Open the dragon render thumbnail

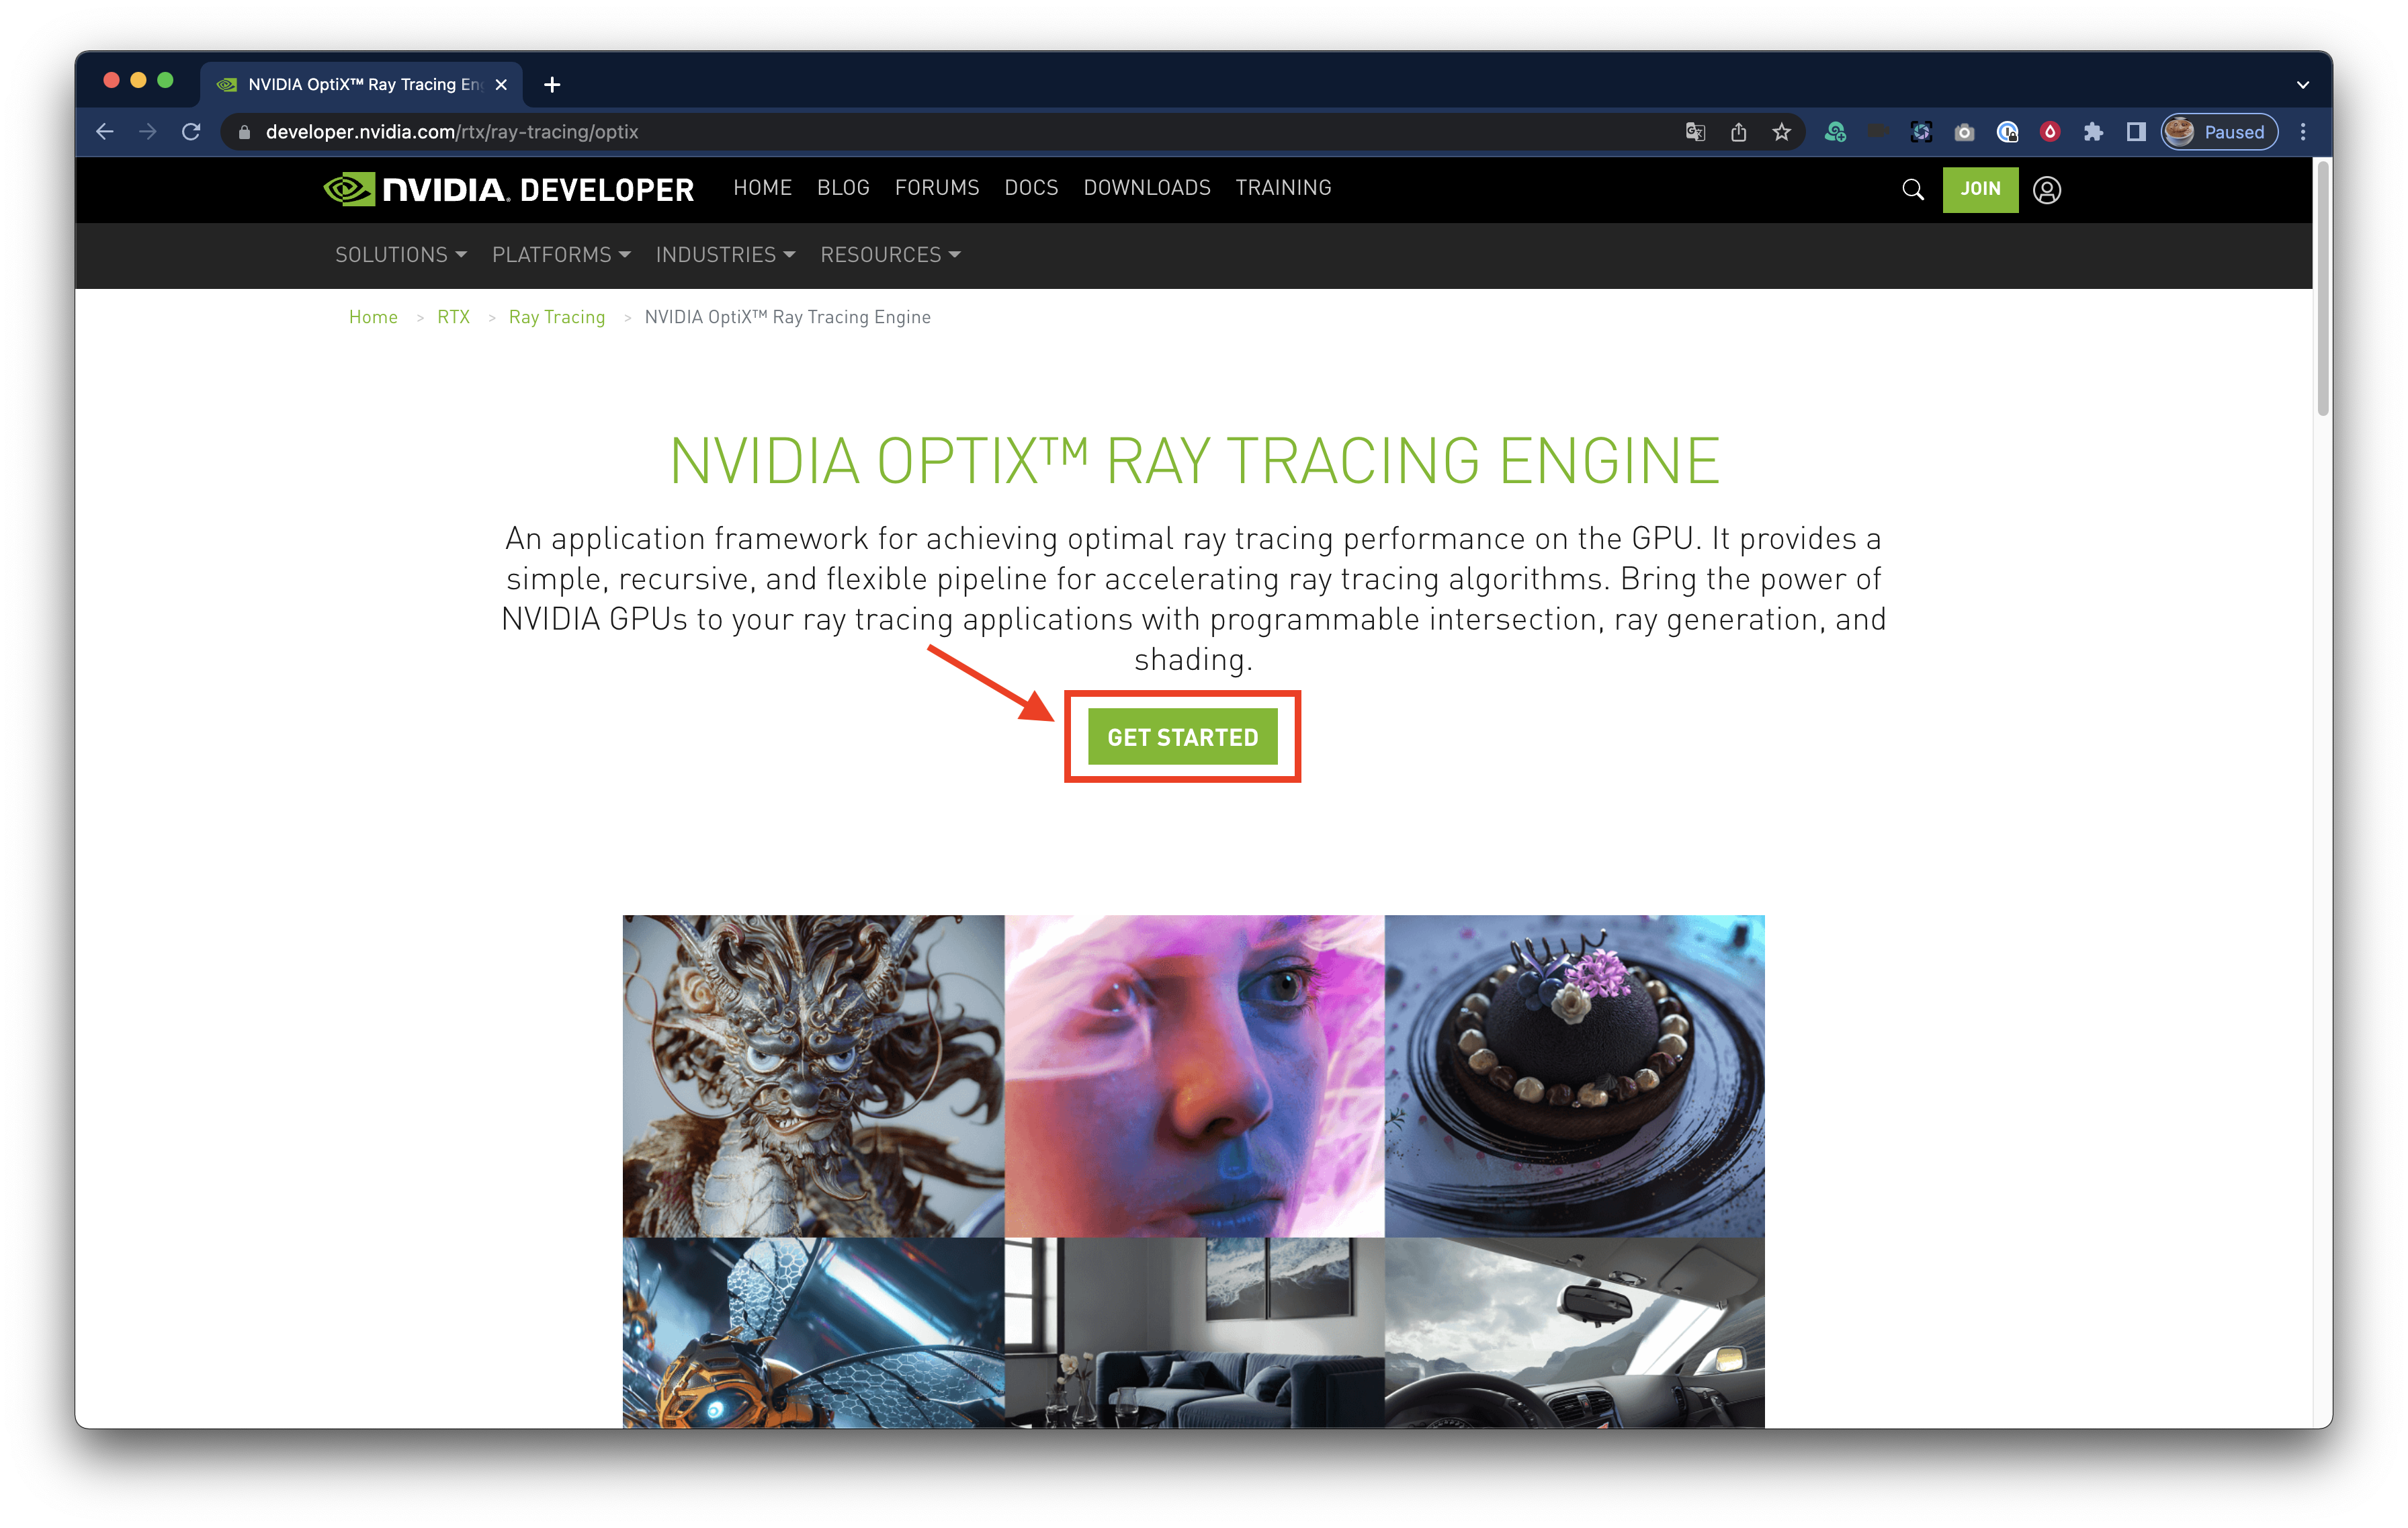coord(813,1075)
